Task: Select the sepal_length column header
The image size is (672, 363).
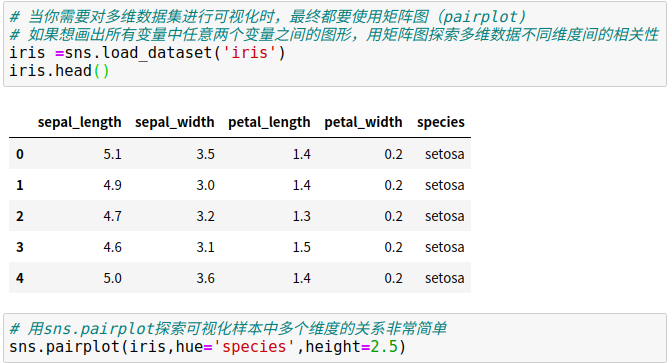Action: pyautogui.click(x=79, y=122)
